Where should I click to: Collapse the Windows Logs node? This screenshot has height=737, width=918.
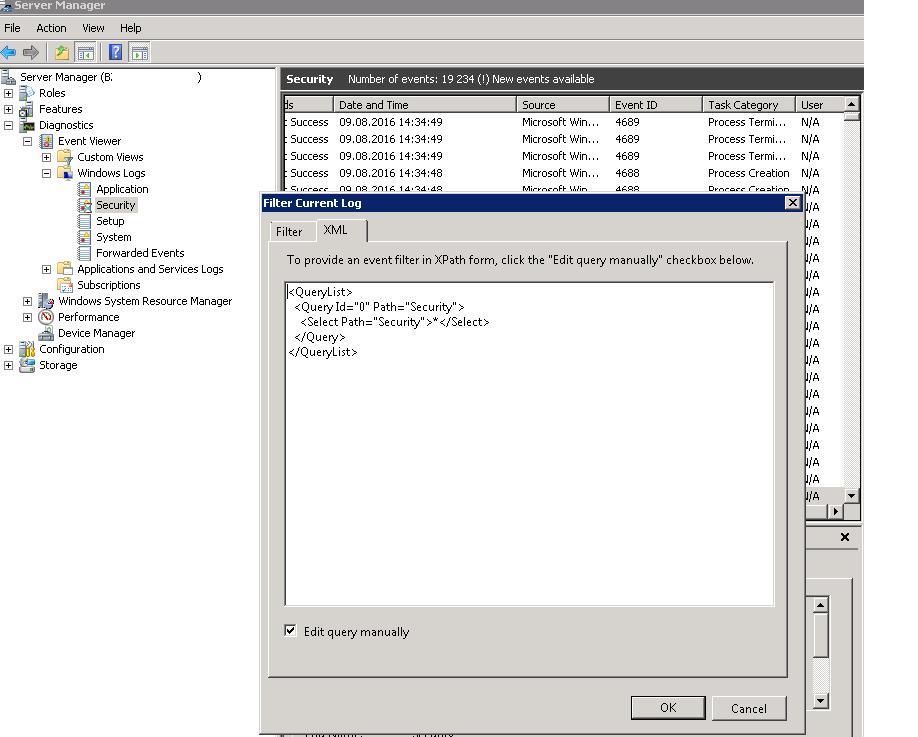click(46, 173)
